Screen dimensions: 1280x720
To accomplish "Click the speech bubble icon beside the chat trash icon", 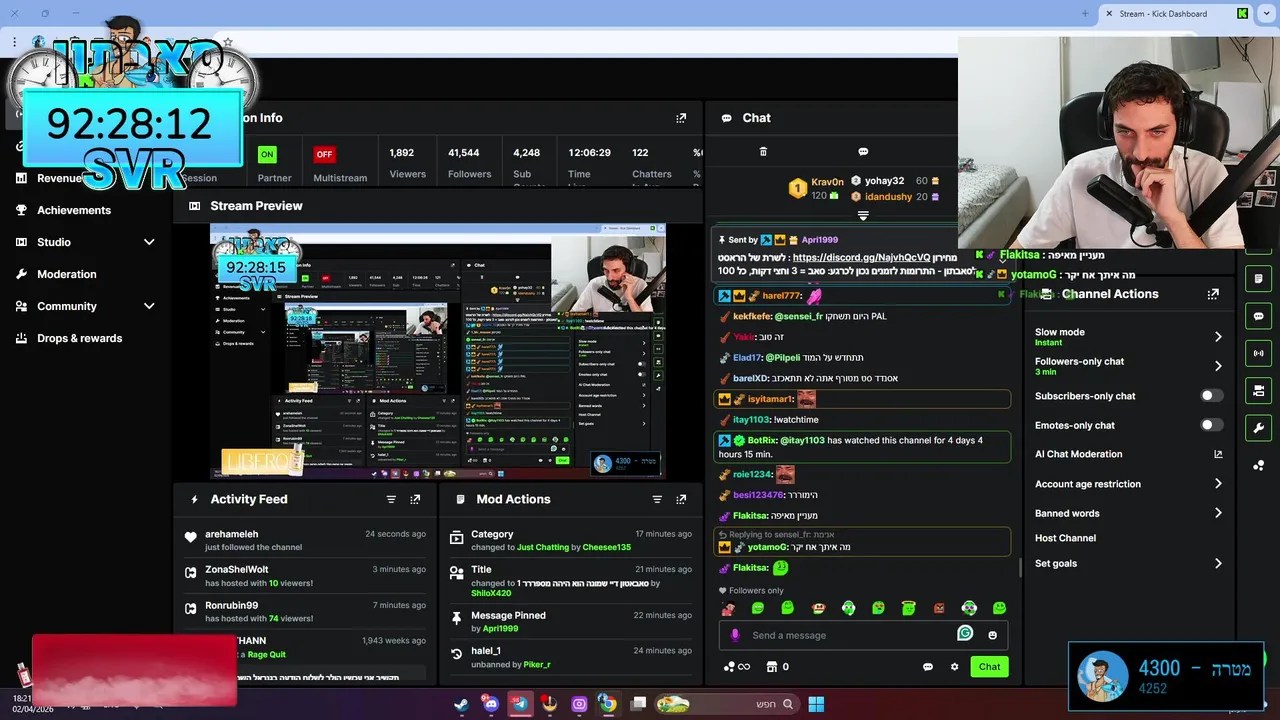I will pos(863,152).
